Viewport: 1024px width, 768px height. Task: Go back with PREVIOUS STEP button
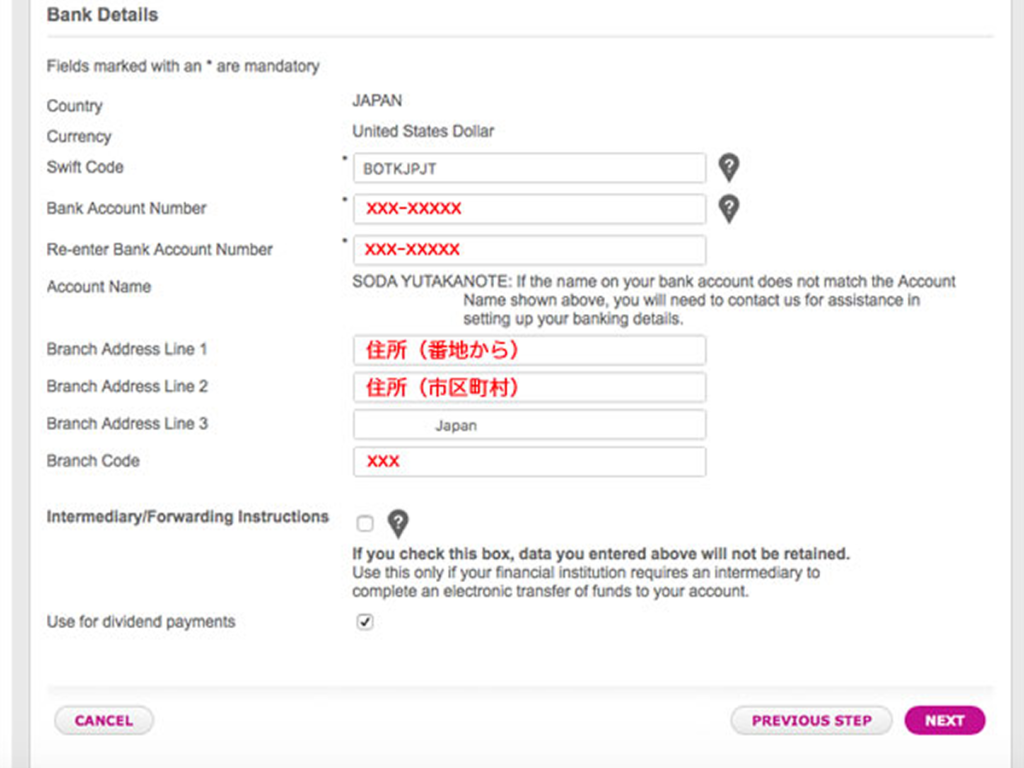811,720
